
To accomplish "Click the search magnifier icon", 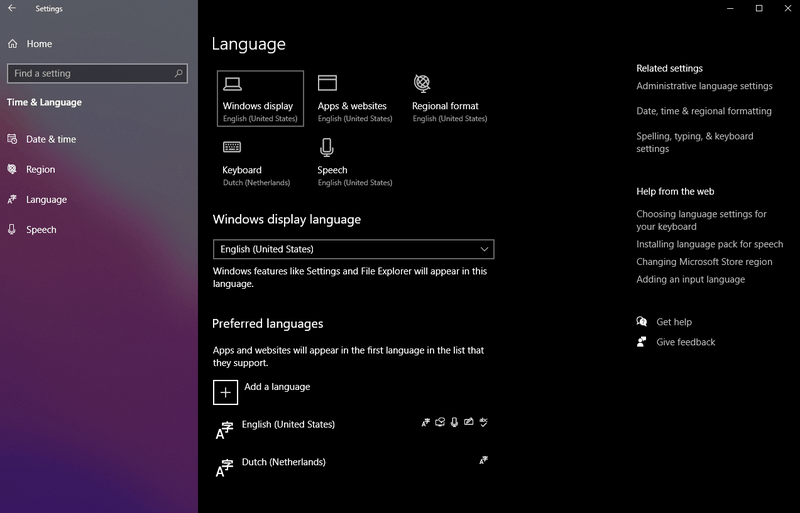I will (x=178, y=74).
